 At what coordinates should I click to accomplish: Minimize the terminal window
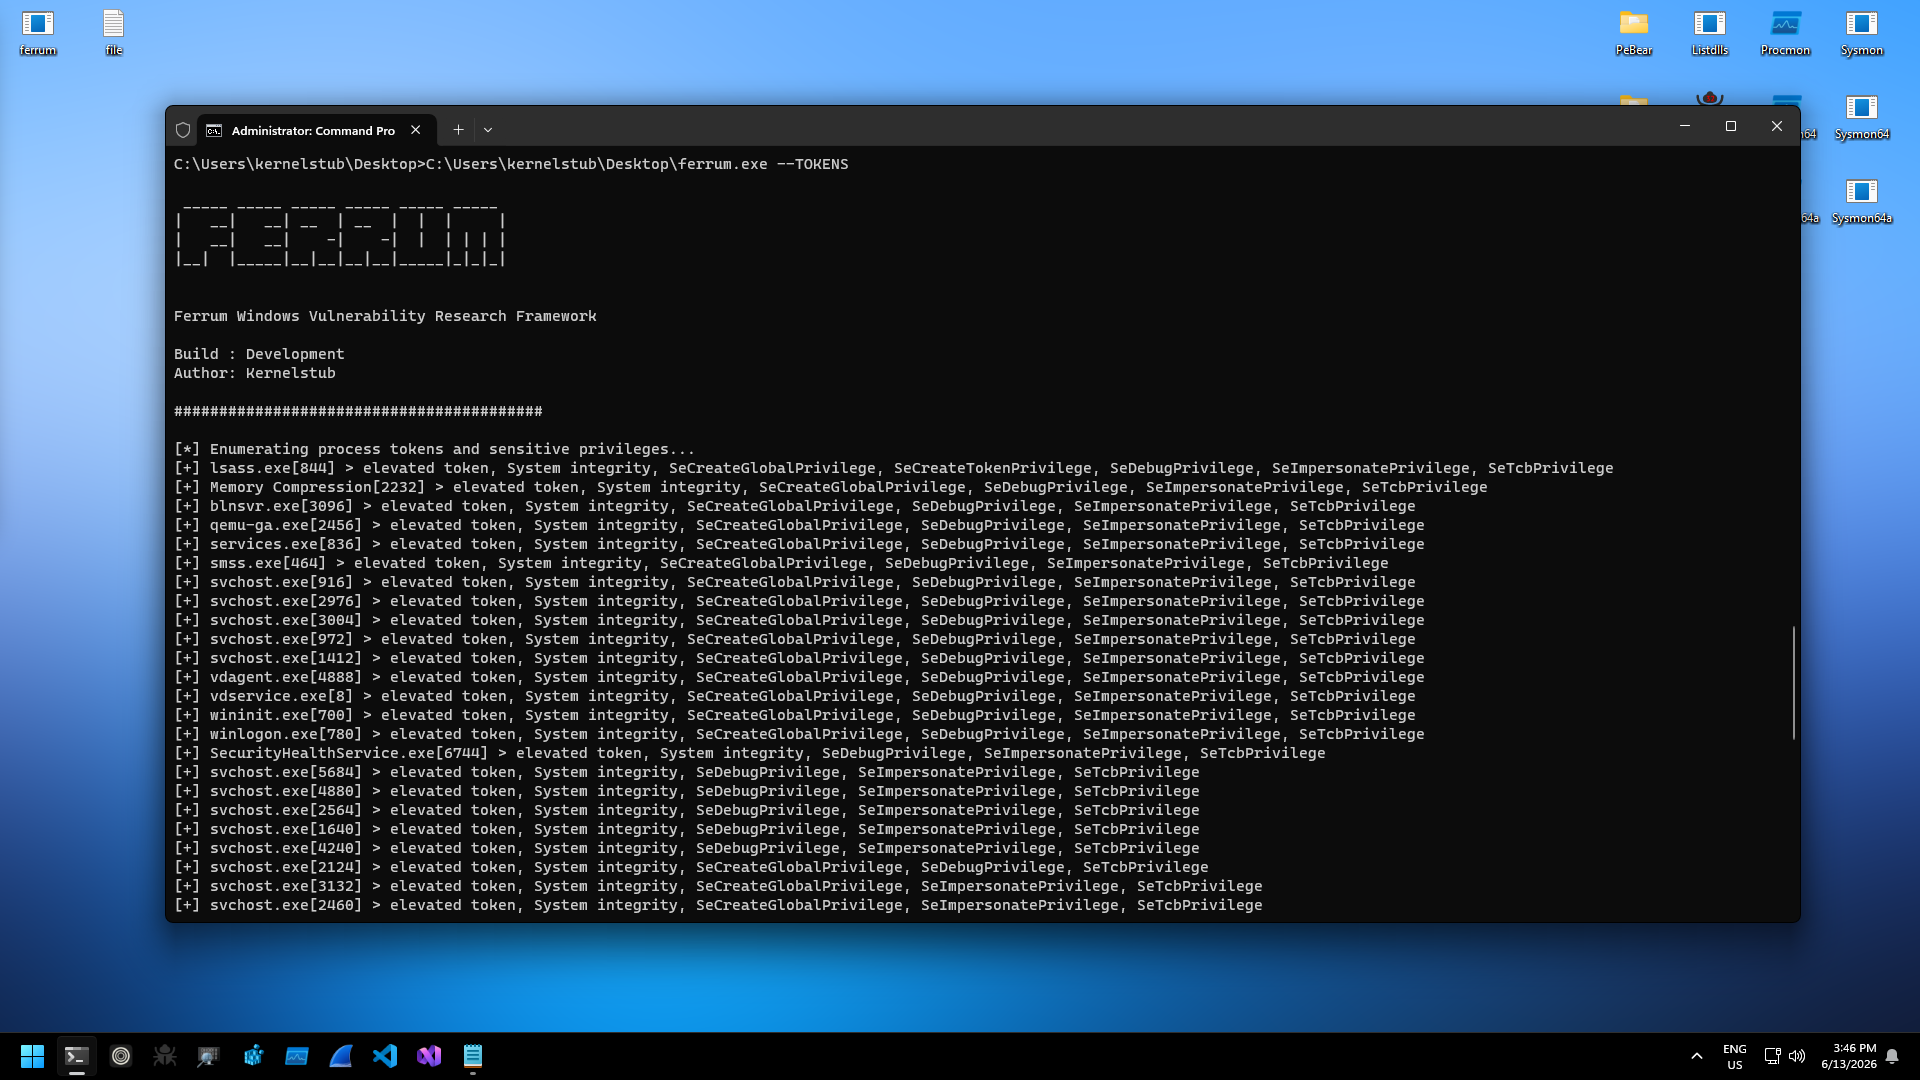coord(1685,126)
